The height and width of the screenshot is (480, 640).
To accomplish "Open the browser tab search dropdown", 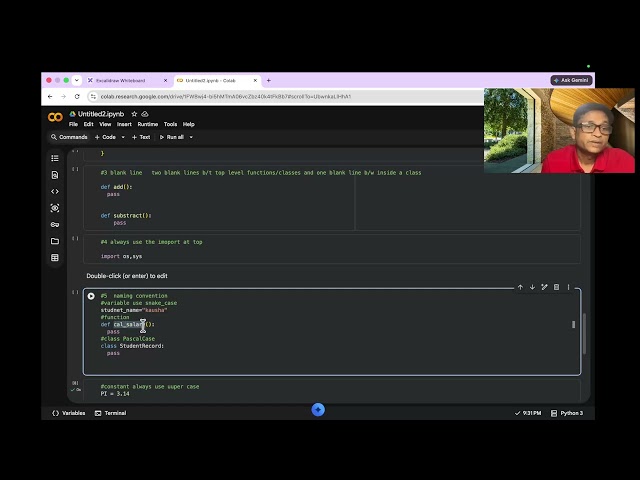I will click(x=77, y=80).
